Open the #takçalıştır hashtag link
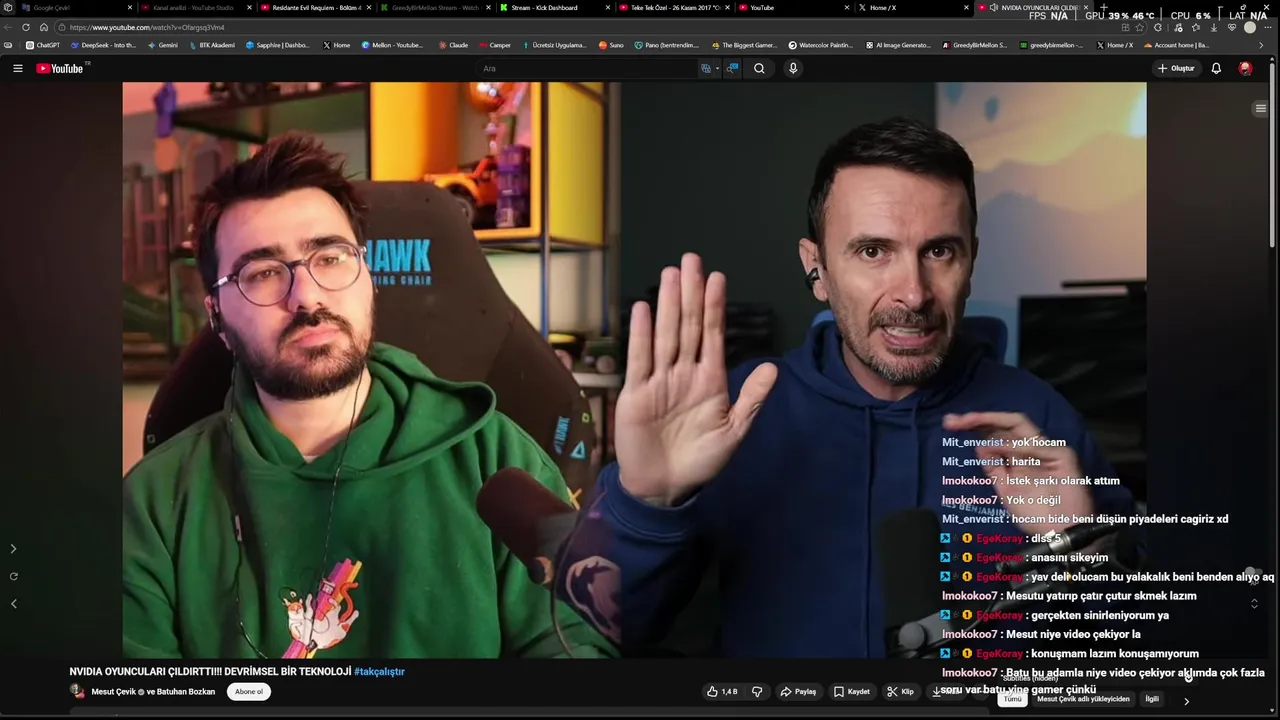Image resolution: width=1280 pixels, height=720 pixels. coord(379,671)
